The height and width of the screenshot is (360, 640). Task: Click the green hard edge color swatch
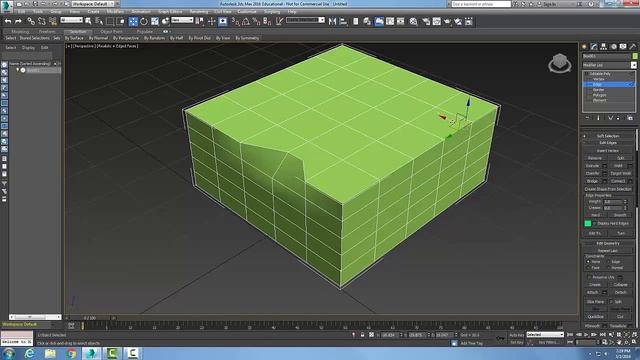point(588,223)
